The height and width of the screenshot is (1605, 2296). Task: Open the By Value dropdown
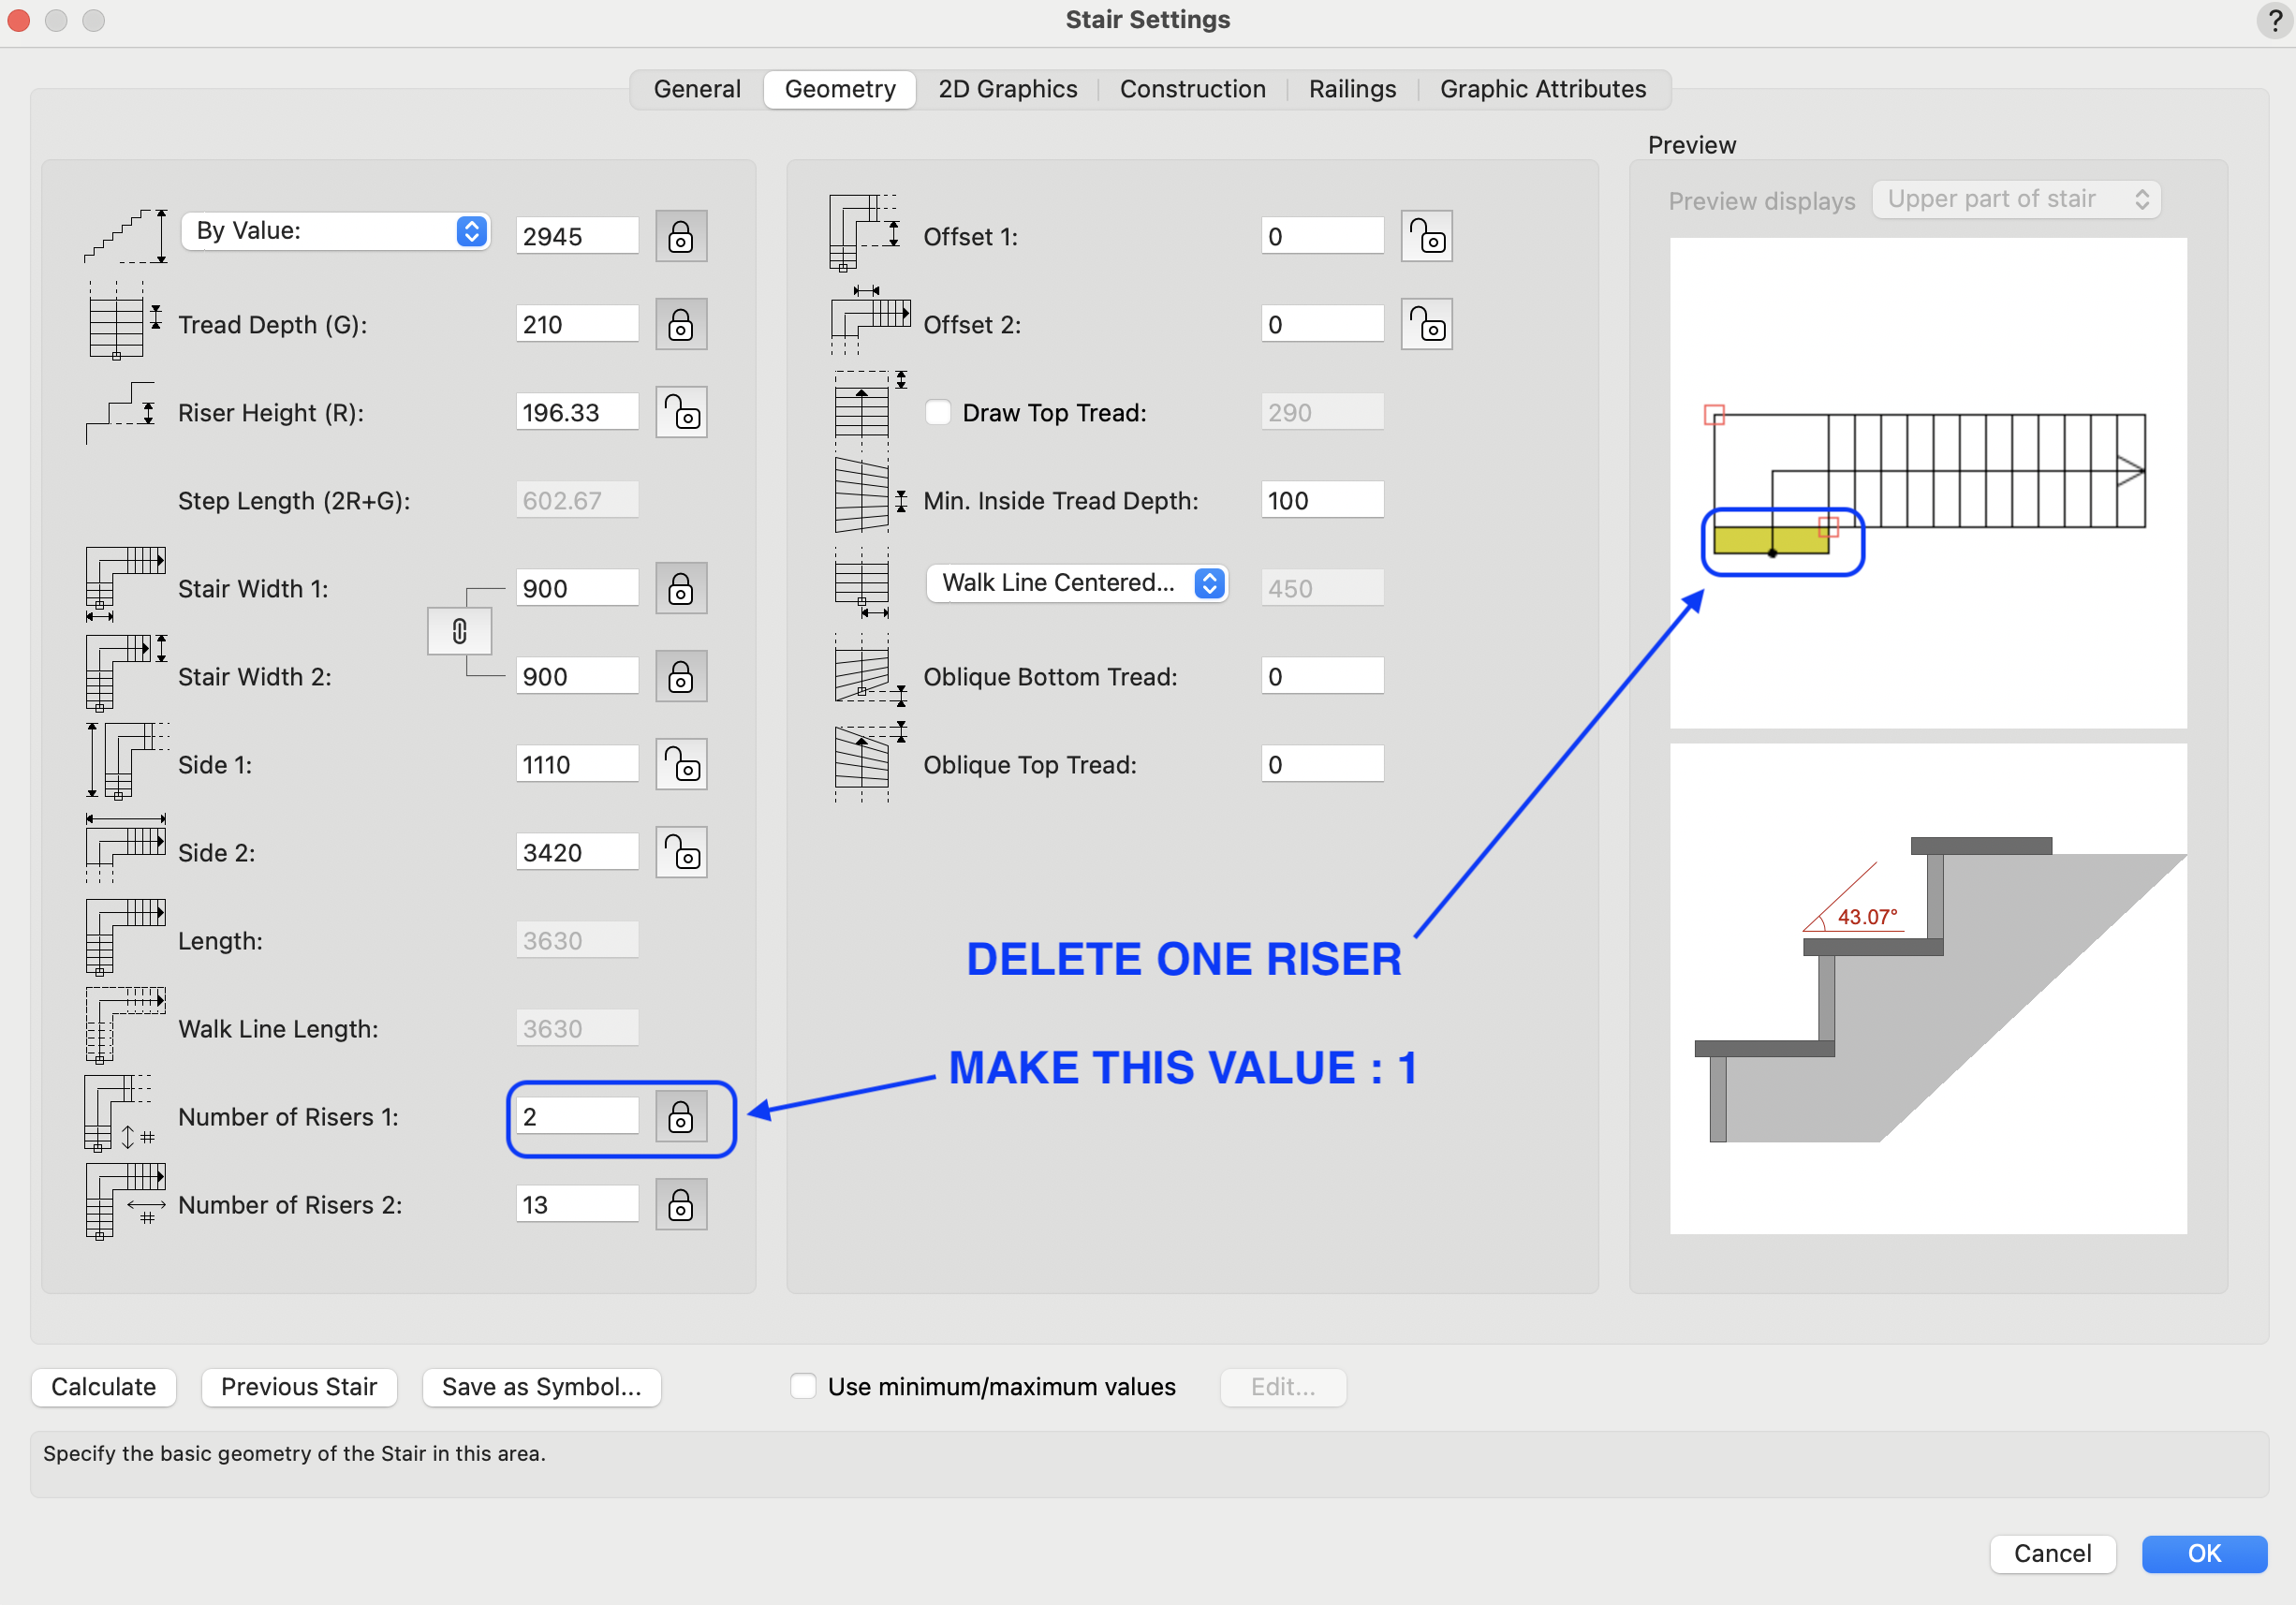click(x=336, y=231)
